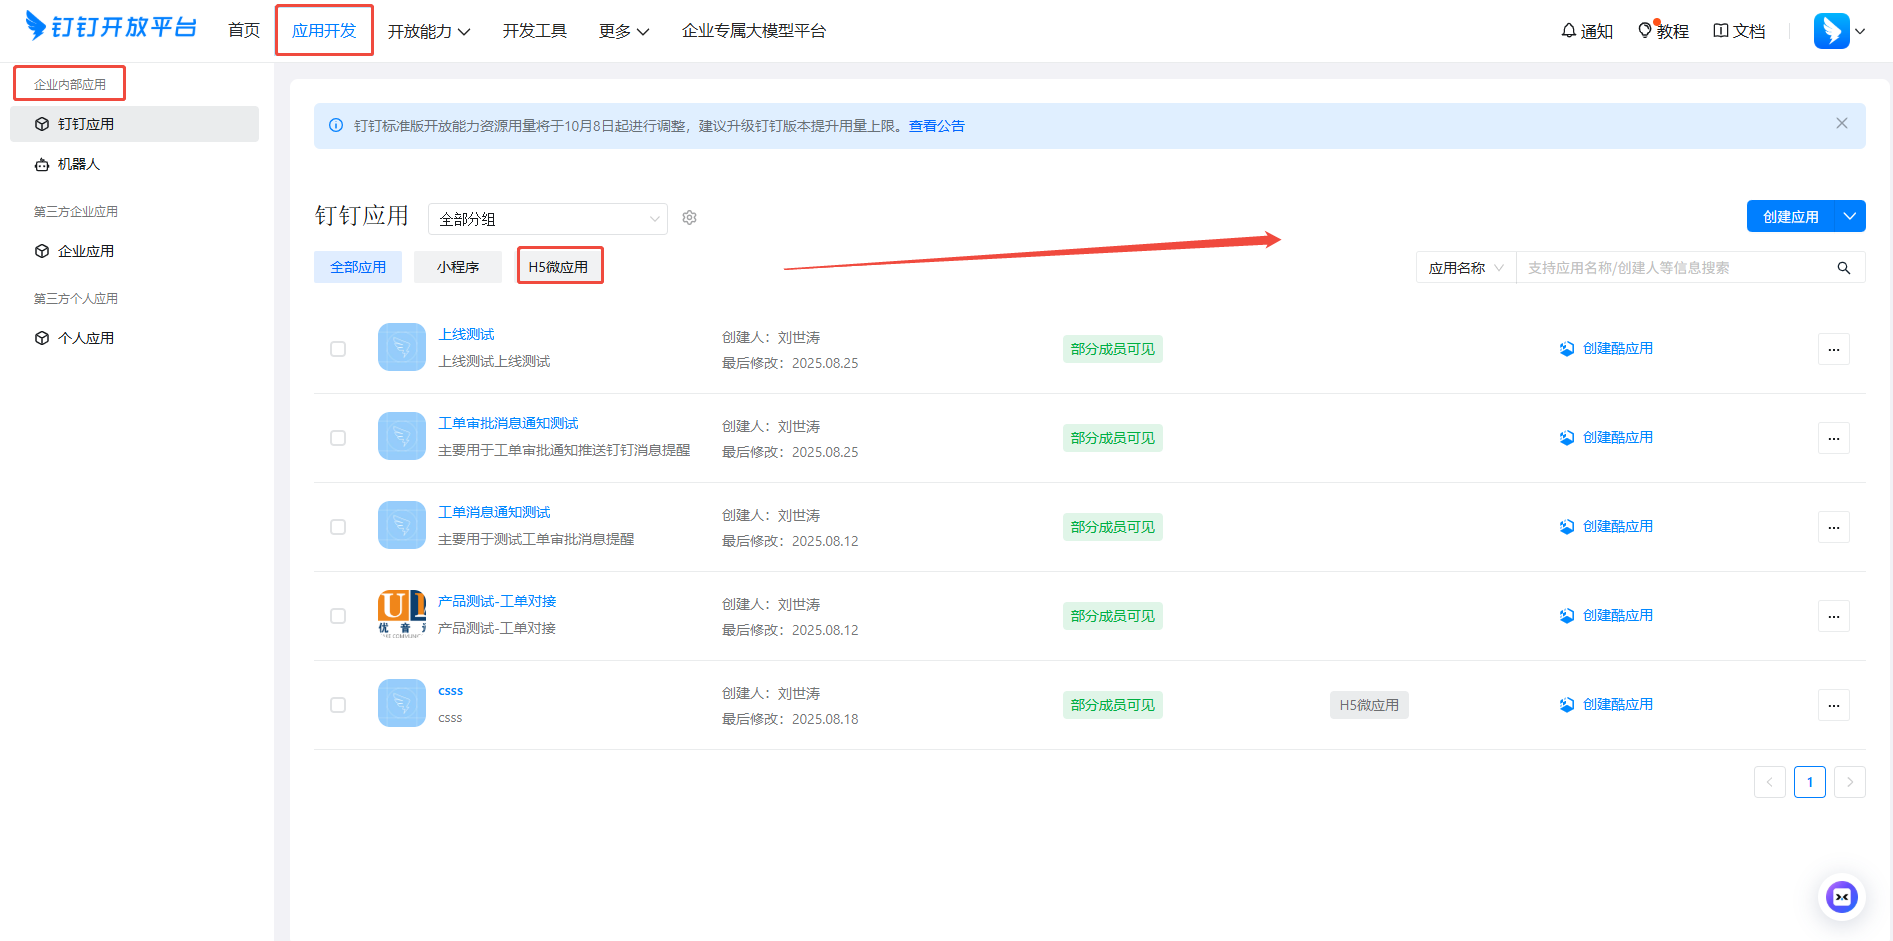The width and height of the screenshot is (1893, 941).
Task: Tick the checkbox for 工单消息通知测试
Action: click(338, 527)
